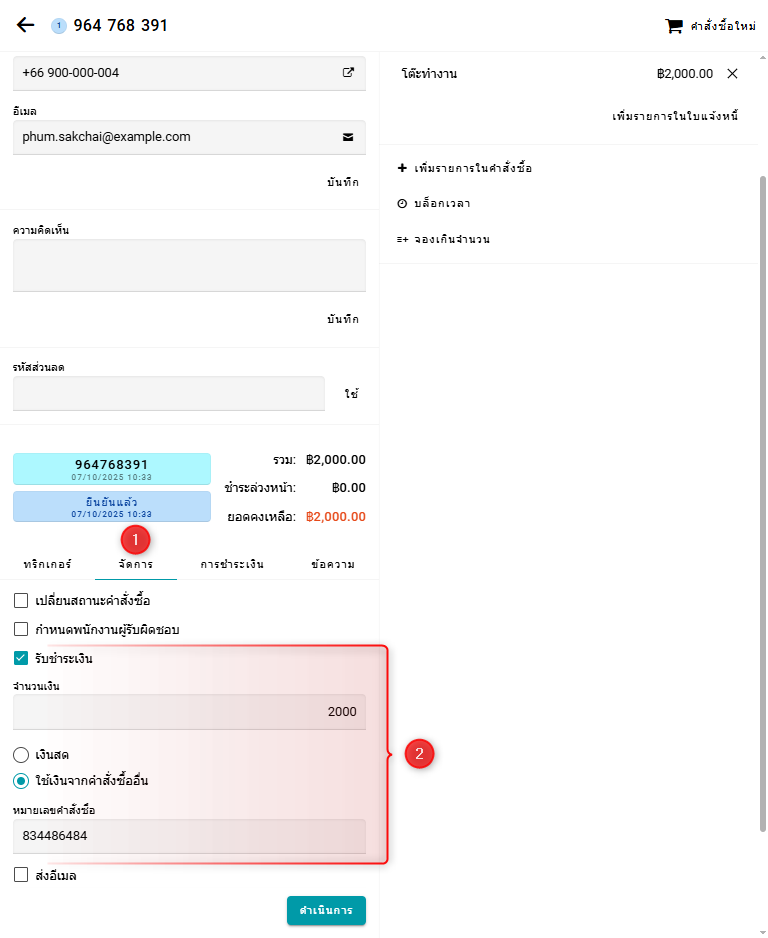Click the external link icon beside phone number
This screenshot has height=938, width=768.
349,73
